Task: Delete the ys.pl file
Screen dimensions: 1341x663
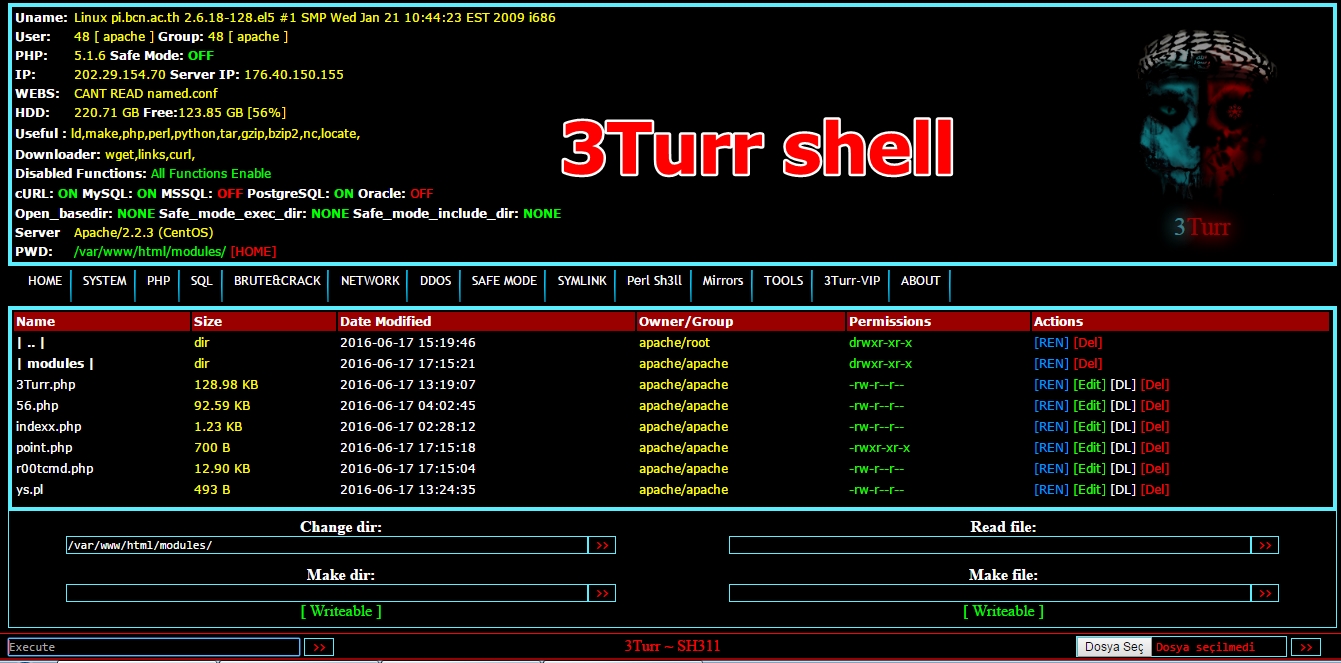Action: pos(1155,489)
